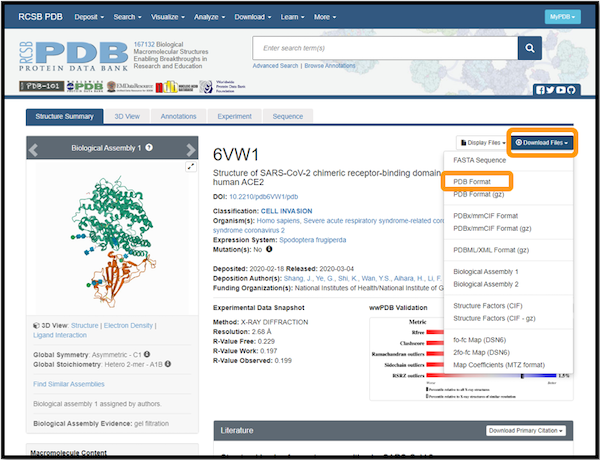This screenshot has width=600, height=460.
Task: Click the RSRZ outliers validation slider bar
Action: click(x=491, y=375)
